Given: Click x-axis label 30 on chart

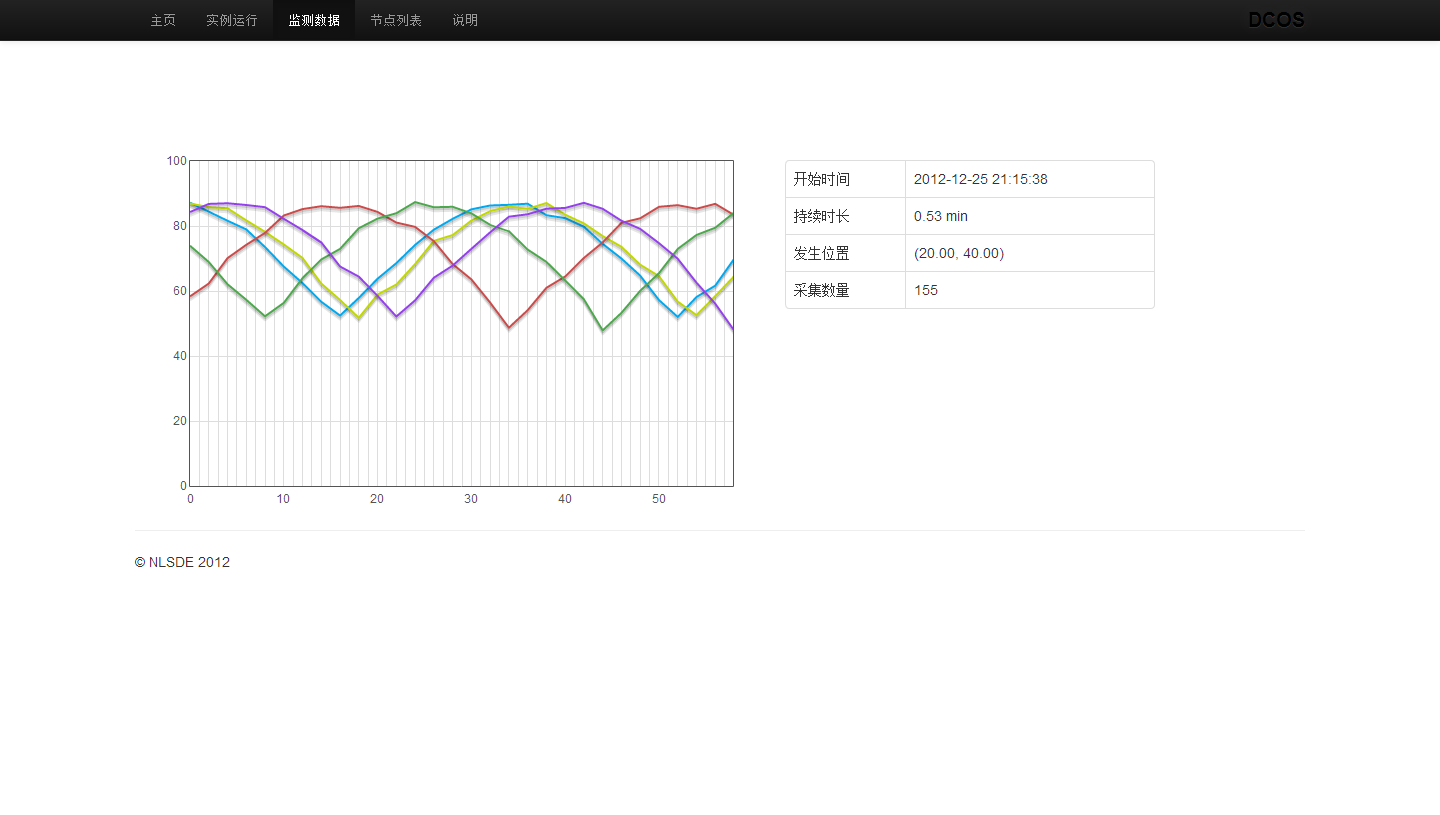Looking at the screenshot, I should [471, 499].
